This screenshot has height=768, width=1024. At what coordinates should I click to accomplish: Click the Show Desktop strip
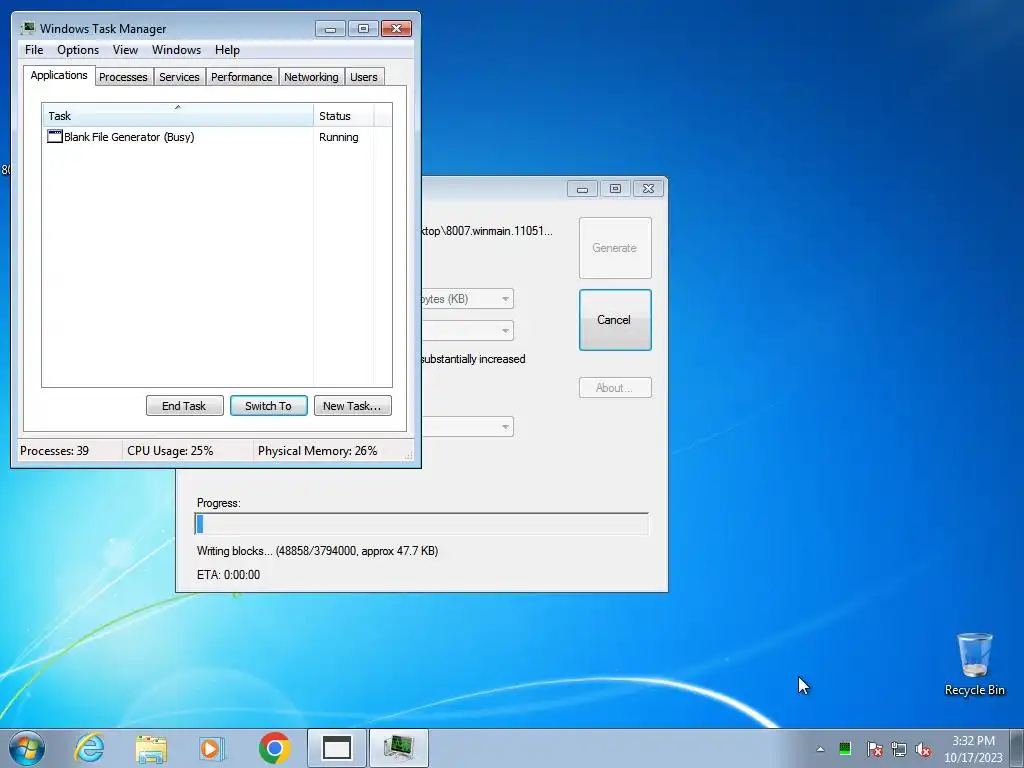[x=1017, y=748]
